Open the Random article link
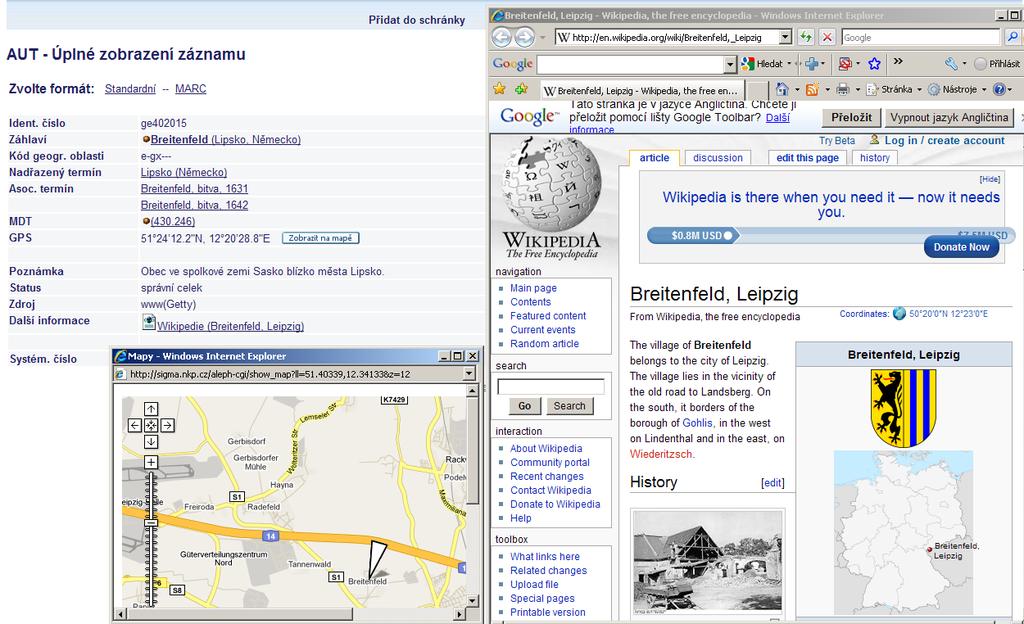The width and height of the screenshot is (1024, 624). pyautogui.click(x=544, y=343)
